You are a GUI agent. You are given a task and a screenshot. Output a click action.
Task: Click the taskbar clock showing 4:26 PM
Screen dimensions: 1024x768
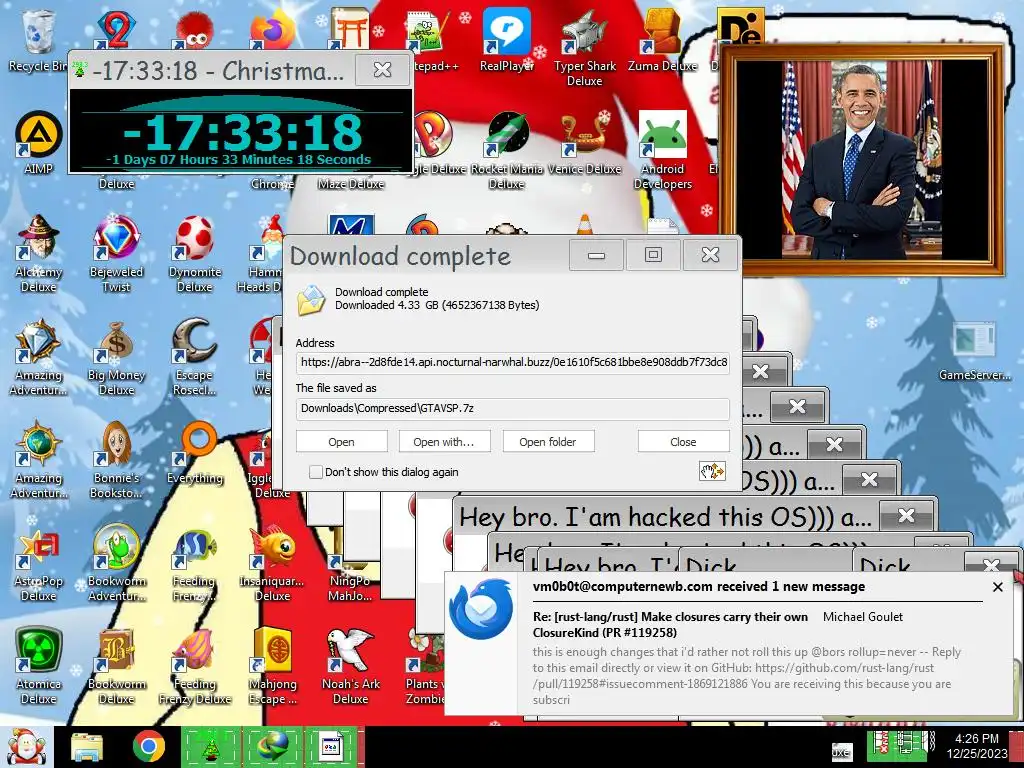pos(977,746)
